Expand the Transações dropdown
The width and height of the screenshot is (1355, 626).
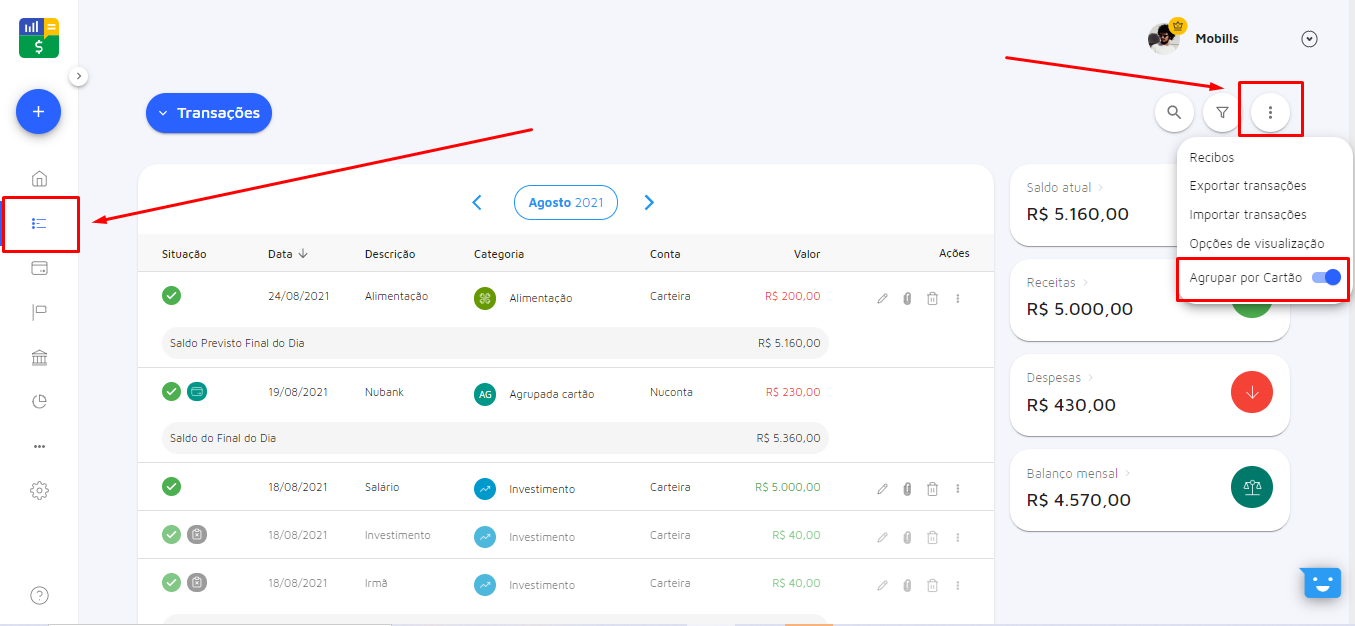[x=209, y=113]
